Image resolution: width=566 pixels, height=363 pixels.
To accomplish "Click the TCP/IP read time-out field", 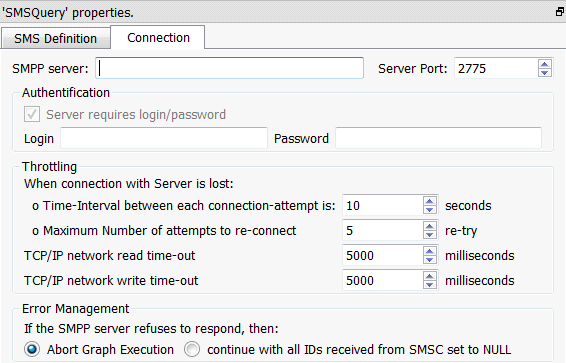I will tap(382, 255).
